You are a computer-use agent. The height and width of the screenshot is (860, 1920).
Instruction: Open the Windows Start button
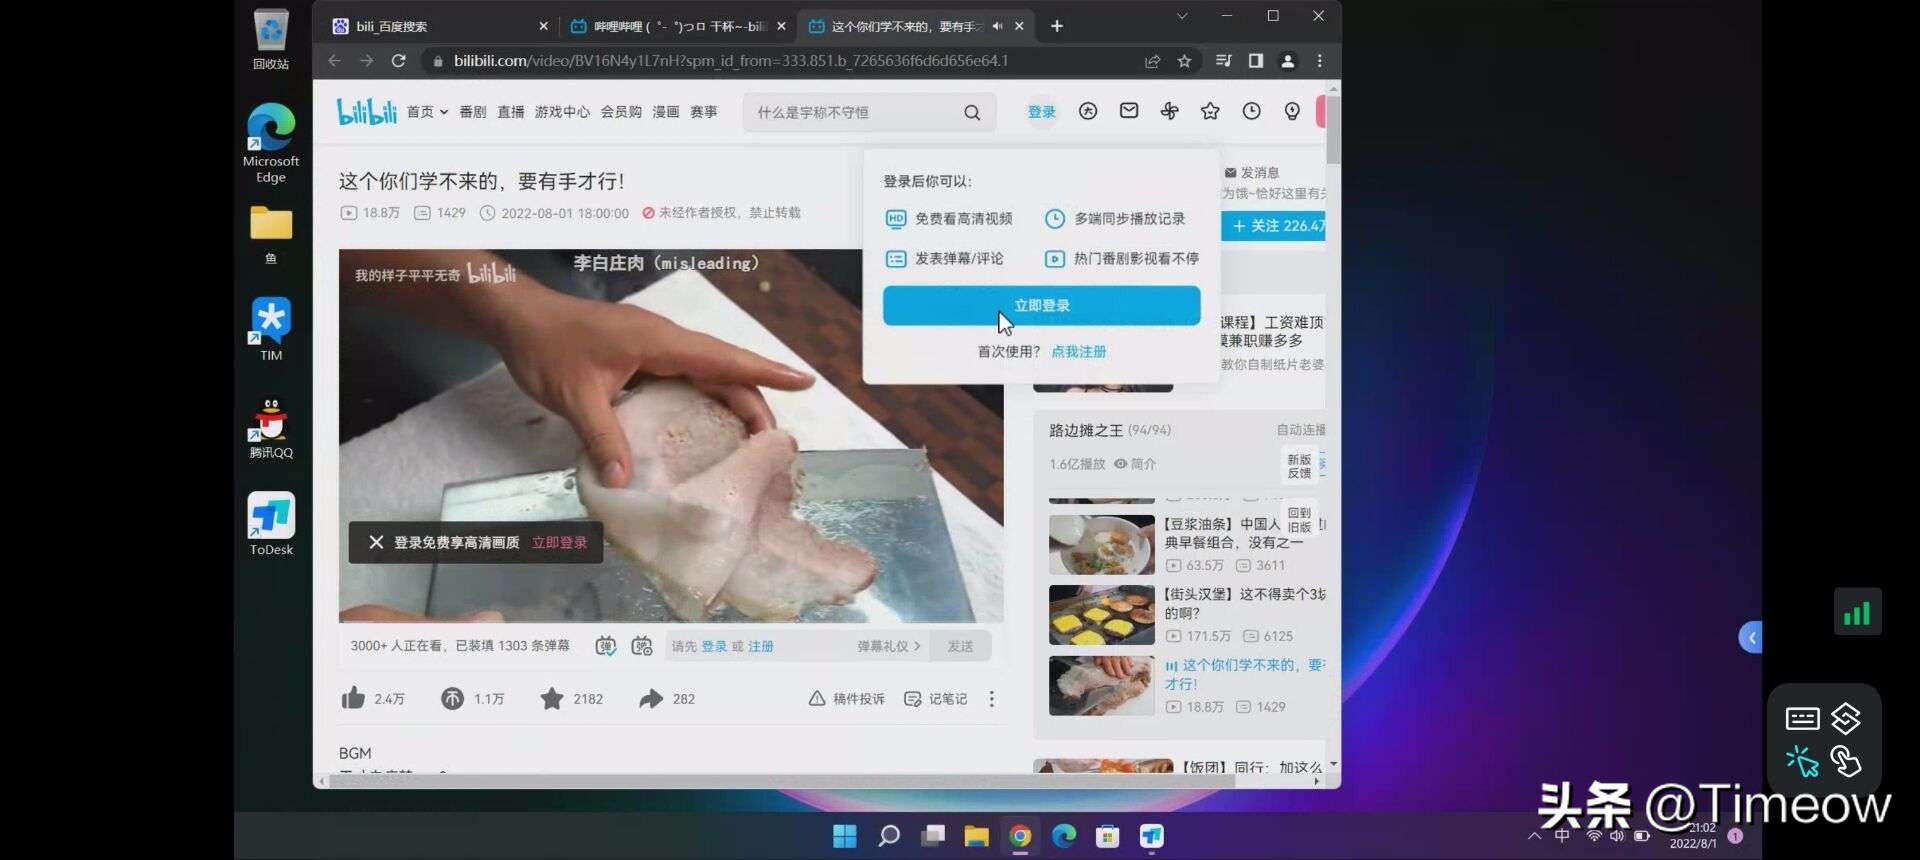(x=845, y=836)
